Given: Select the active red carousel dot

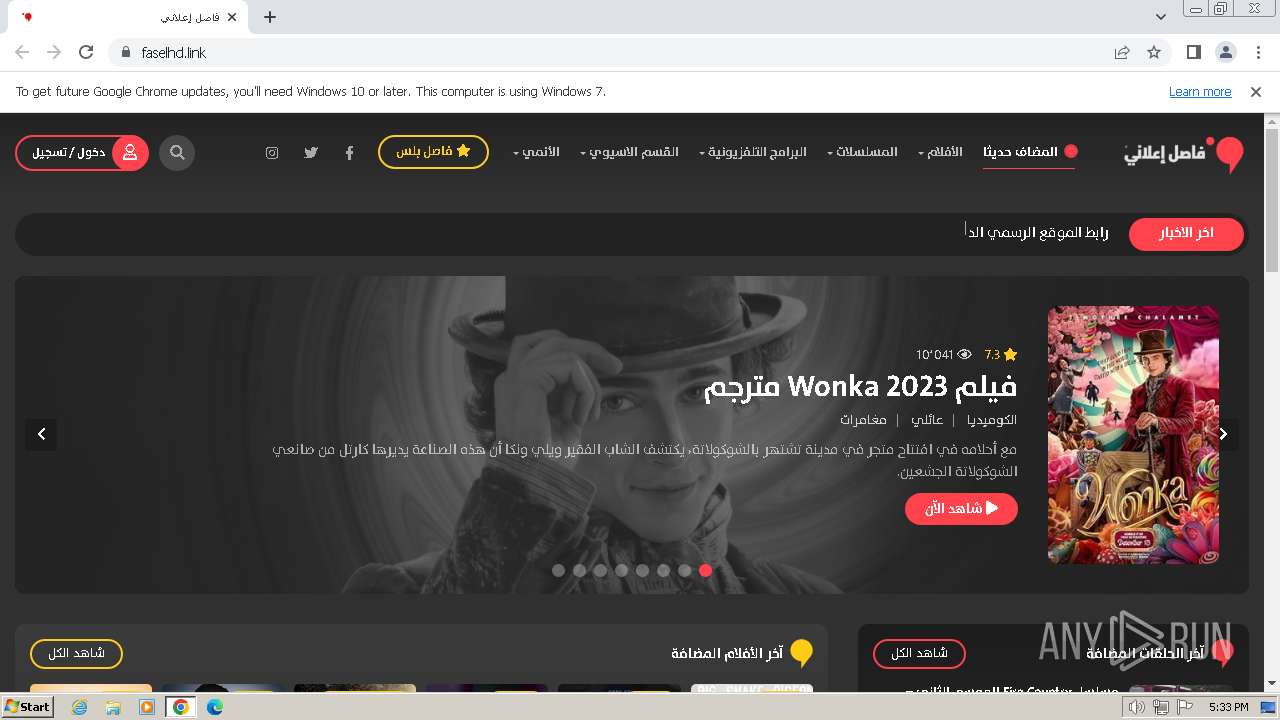Looking at the screenshot, I should 705,570.
